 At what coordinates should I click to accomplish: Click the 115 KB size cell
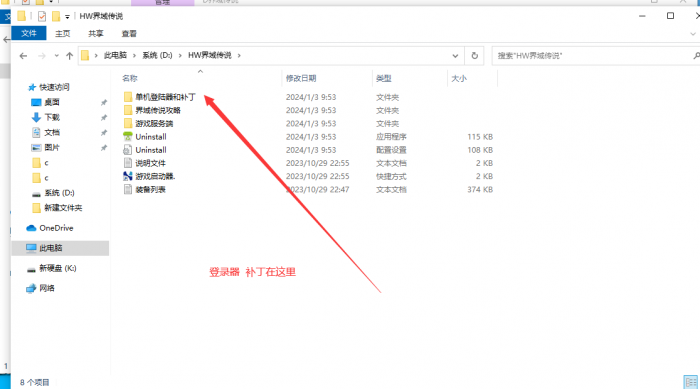(x=480, y=137)
